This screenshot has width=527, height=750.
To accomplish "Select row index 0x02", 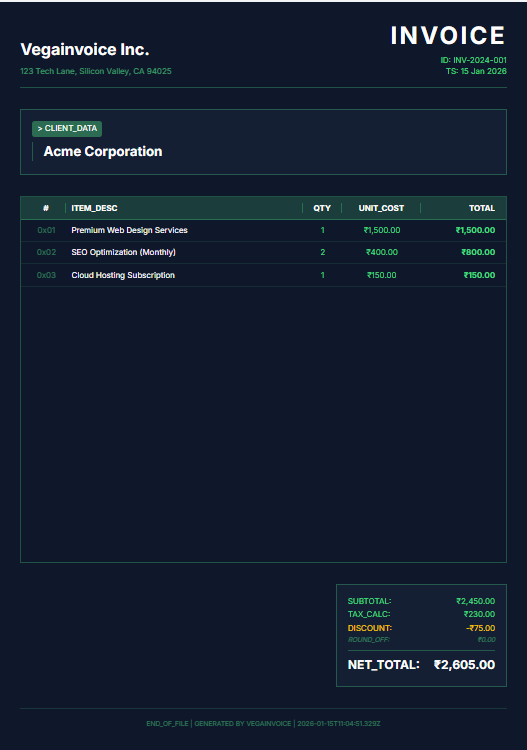I will click(x=46, y=252).
